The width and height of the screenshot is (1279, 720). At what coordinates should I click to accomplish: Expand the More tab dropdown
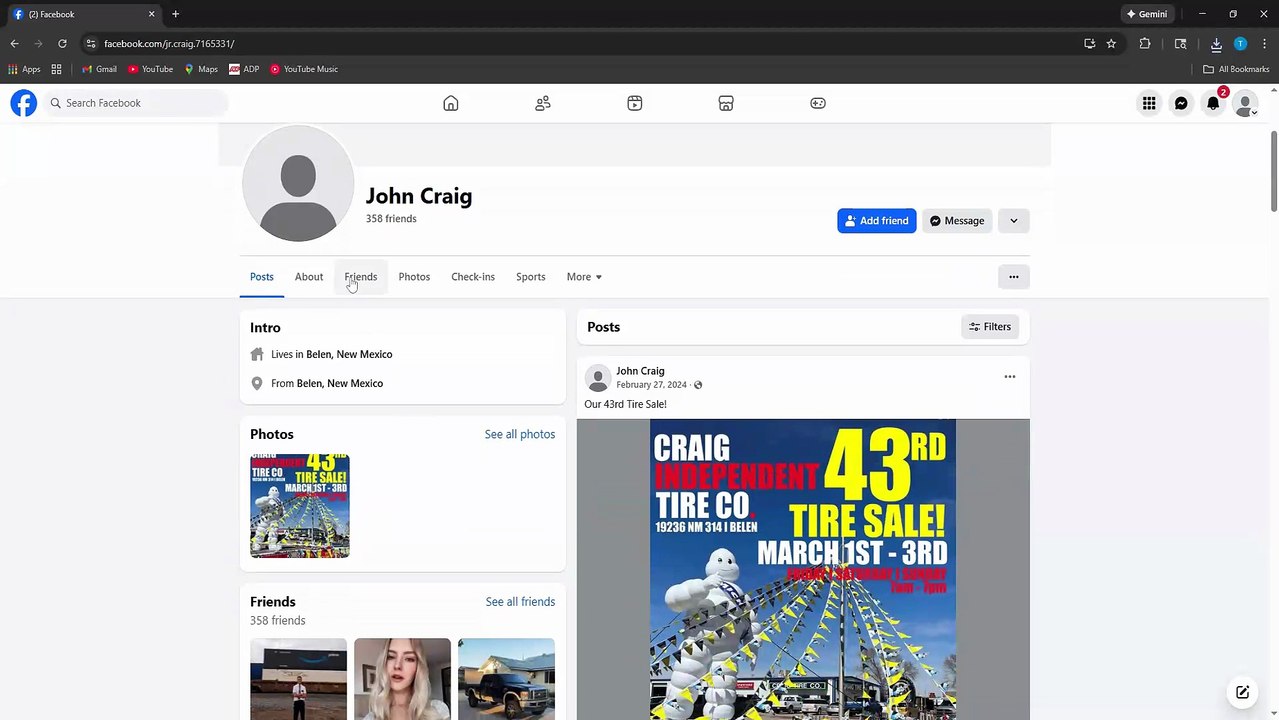[584, 277]
